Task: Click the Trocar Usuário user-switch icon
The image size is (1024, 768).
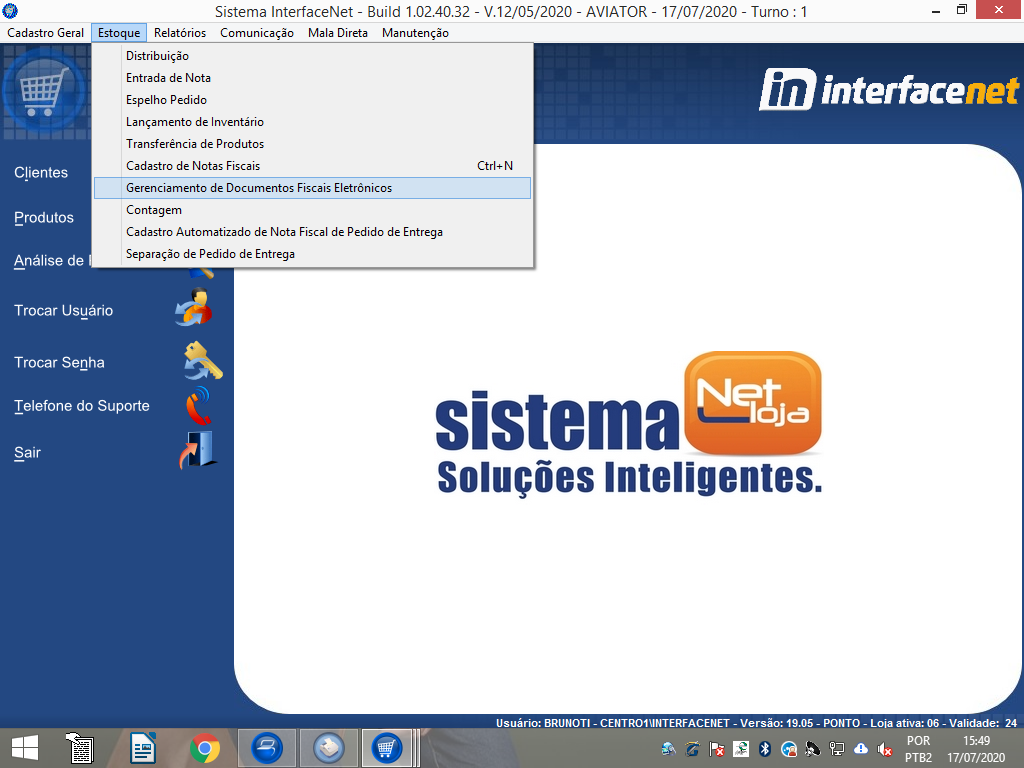Action: tap(194, 308)
